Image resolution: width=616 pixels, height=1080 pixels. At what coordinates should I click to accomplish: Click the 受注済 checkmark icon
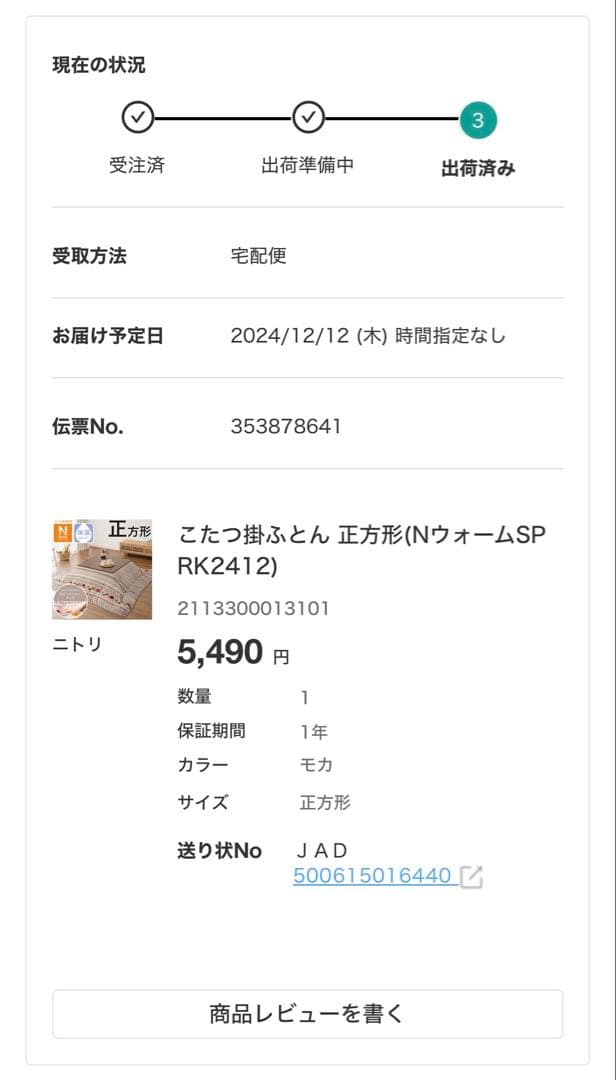[136, 117]
